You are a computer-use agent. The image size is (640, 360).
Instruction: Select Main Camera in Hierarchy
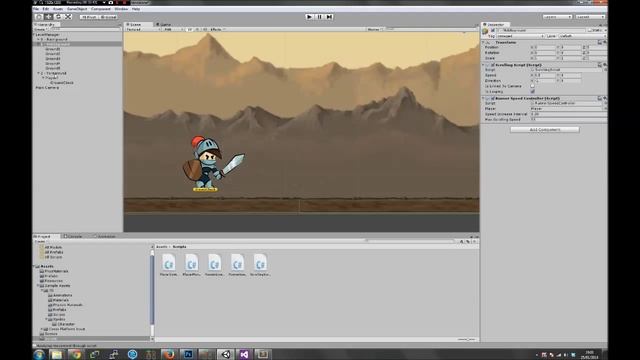(47, 88)
